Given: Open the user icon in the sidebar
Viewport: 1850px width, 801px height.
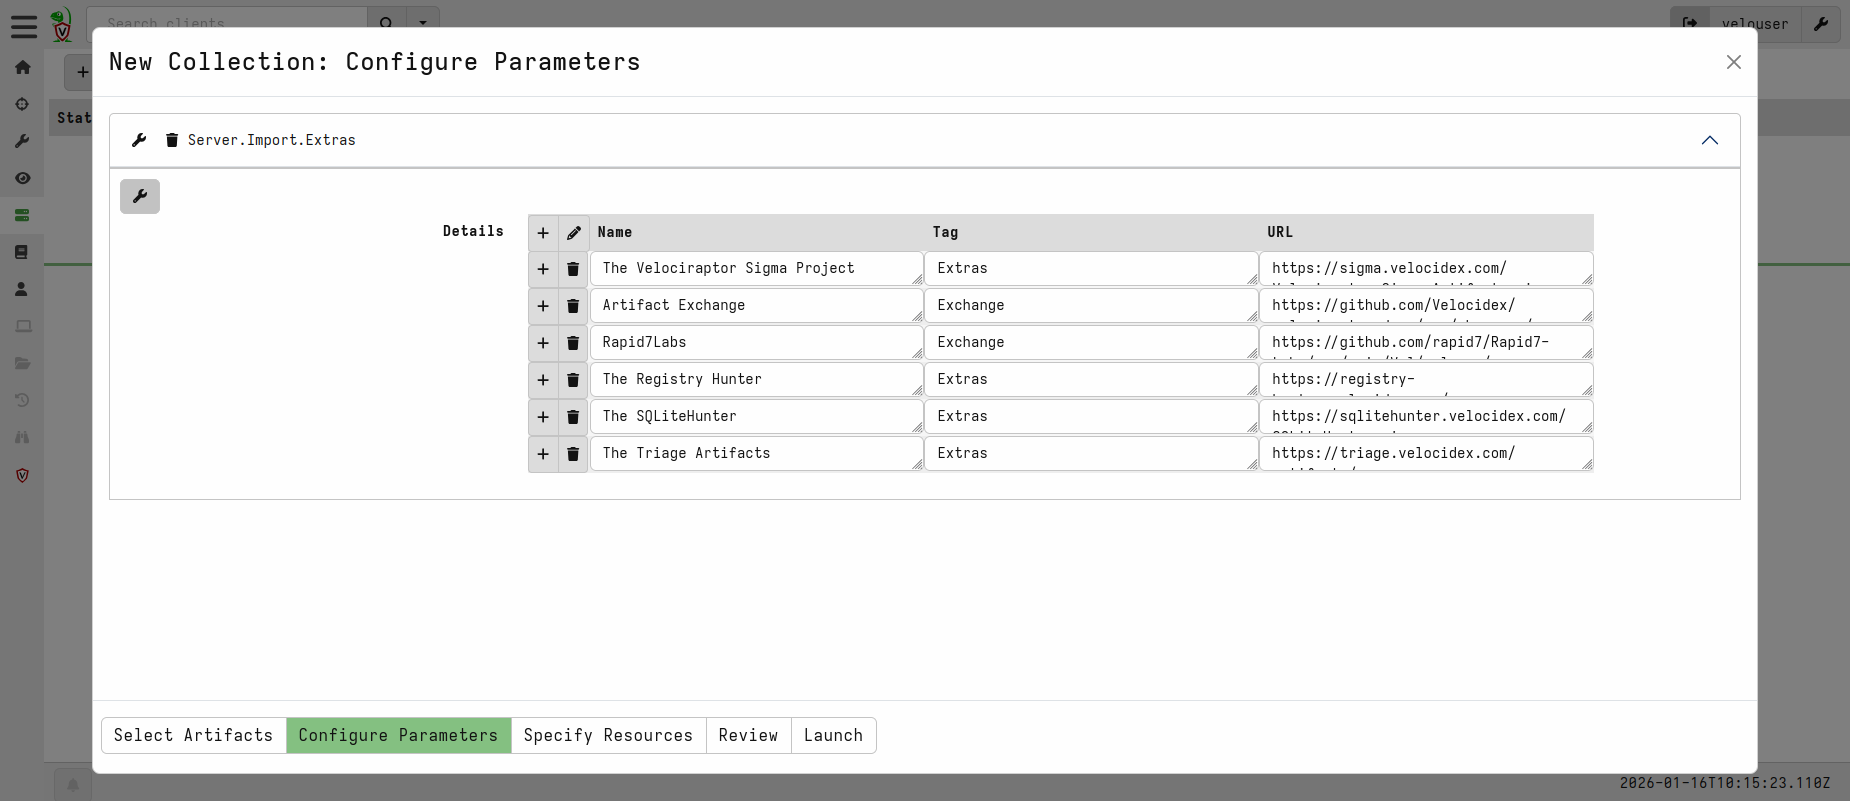Looking at the screenshot, I should click(x=22, y=289).
